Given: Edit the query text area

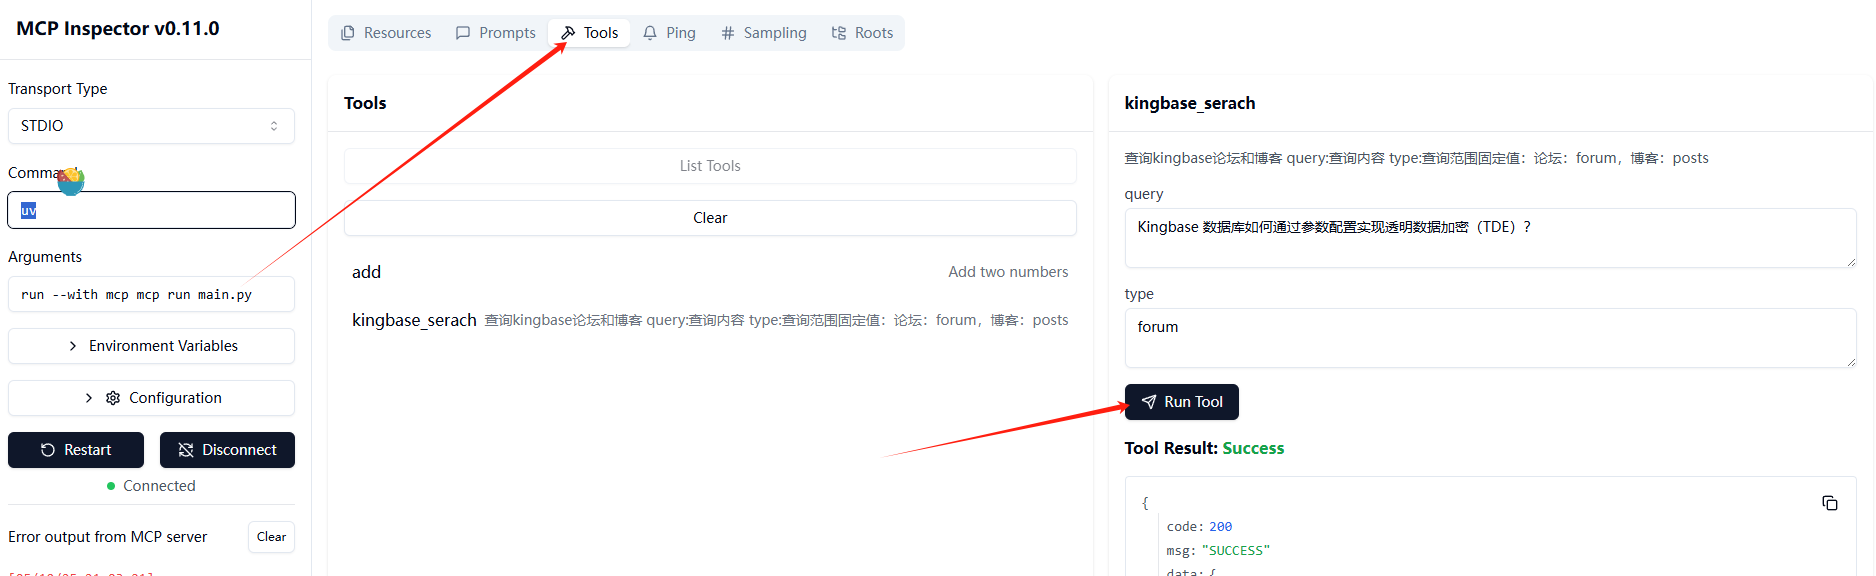Looking at the screenshot, I should click(x=1490, y=238).
